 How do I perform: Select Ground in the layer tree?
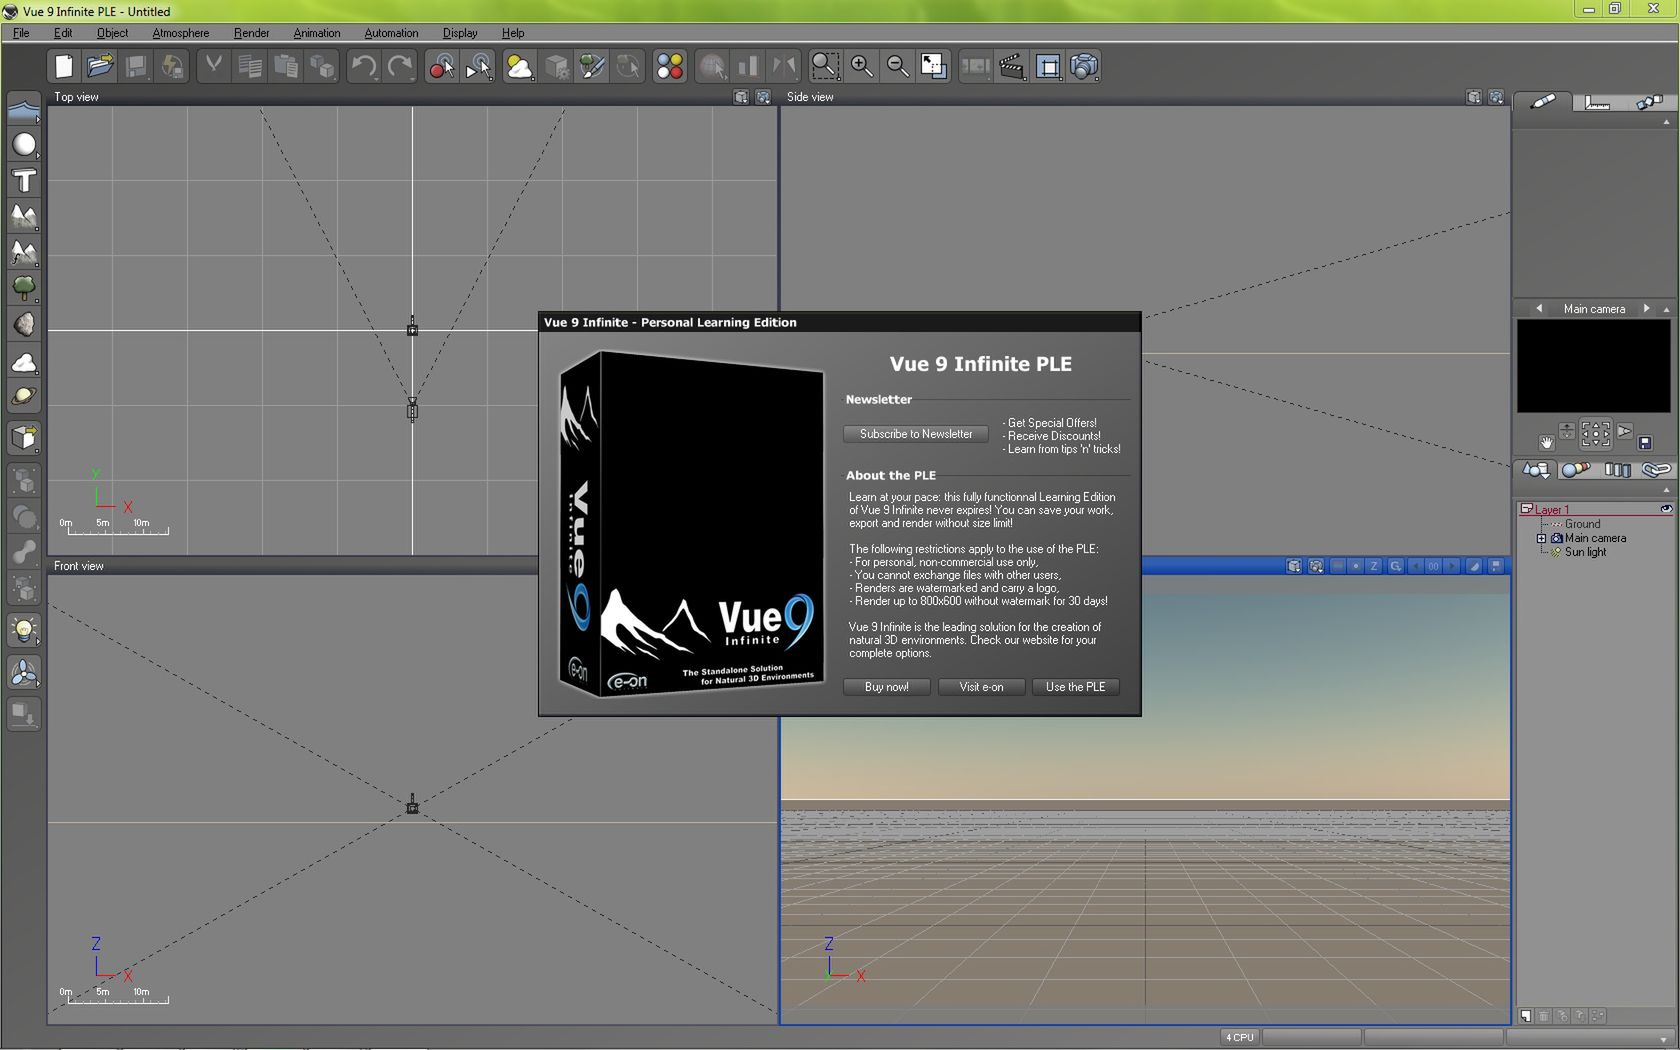pos(1582,524)
